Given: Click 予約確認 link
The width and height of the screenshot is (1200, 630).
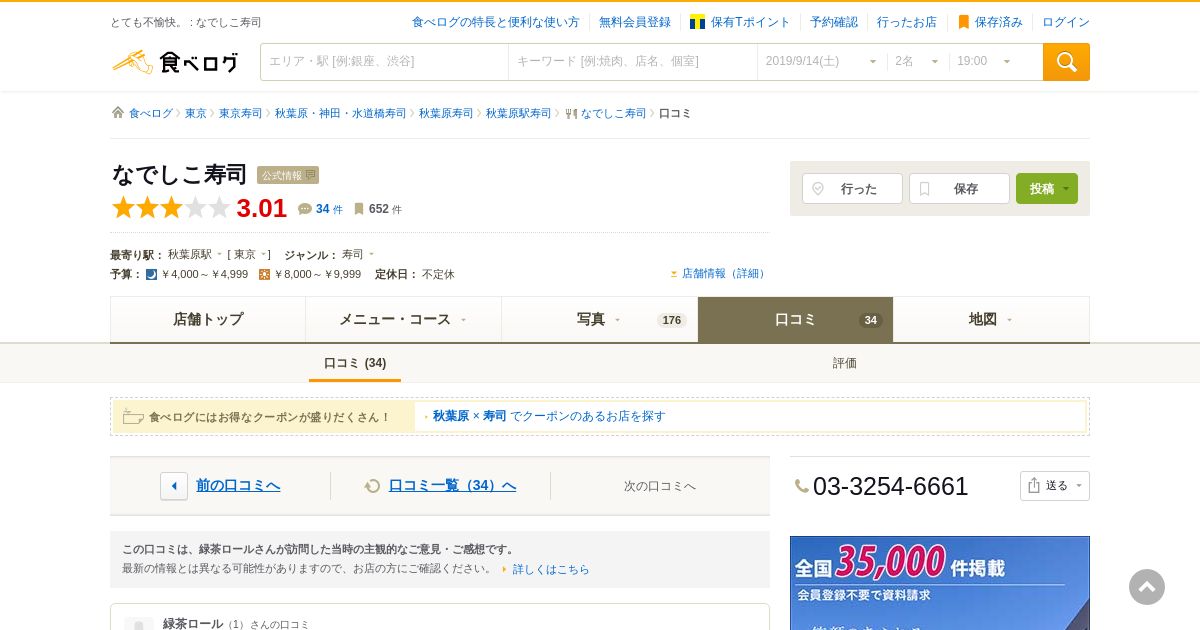Looking at the screenshot, I should click(834, 22).
